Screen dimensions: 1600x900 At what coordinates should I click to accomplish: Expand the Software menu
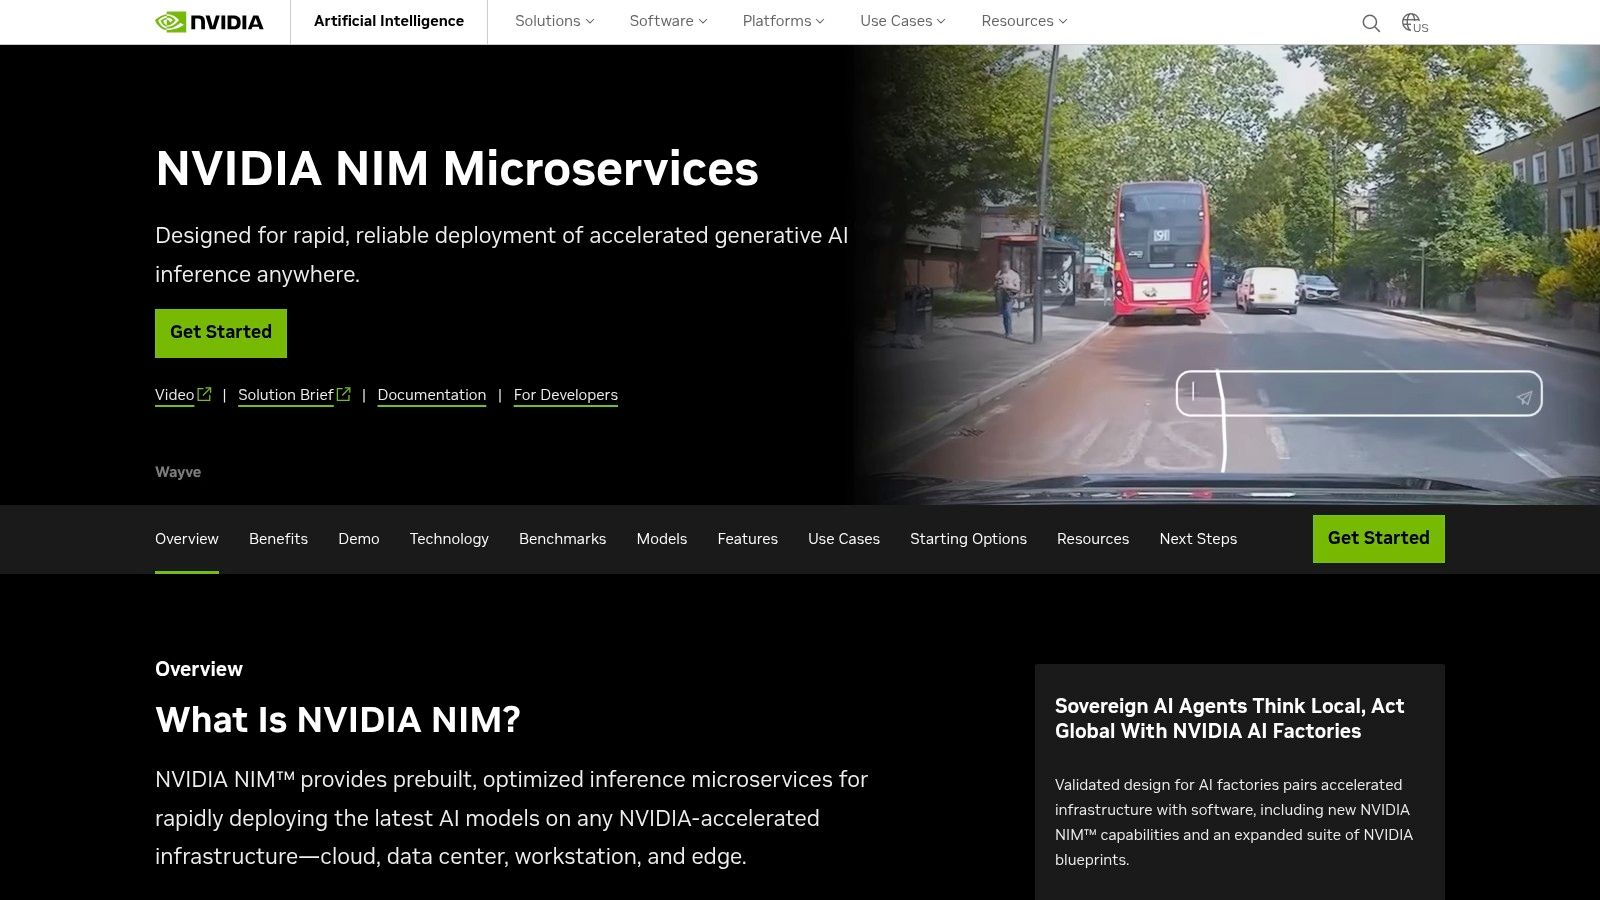[666, 21]
